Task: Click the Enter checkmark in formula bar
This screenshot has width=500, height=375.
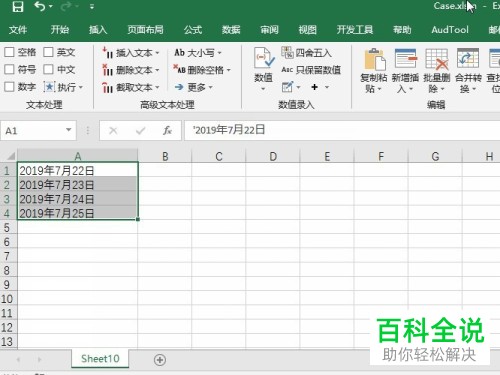Action: (140, 131)
